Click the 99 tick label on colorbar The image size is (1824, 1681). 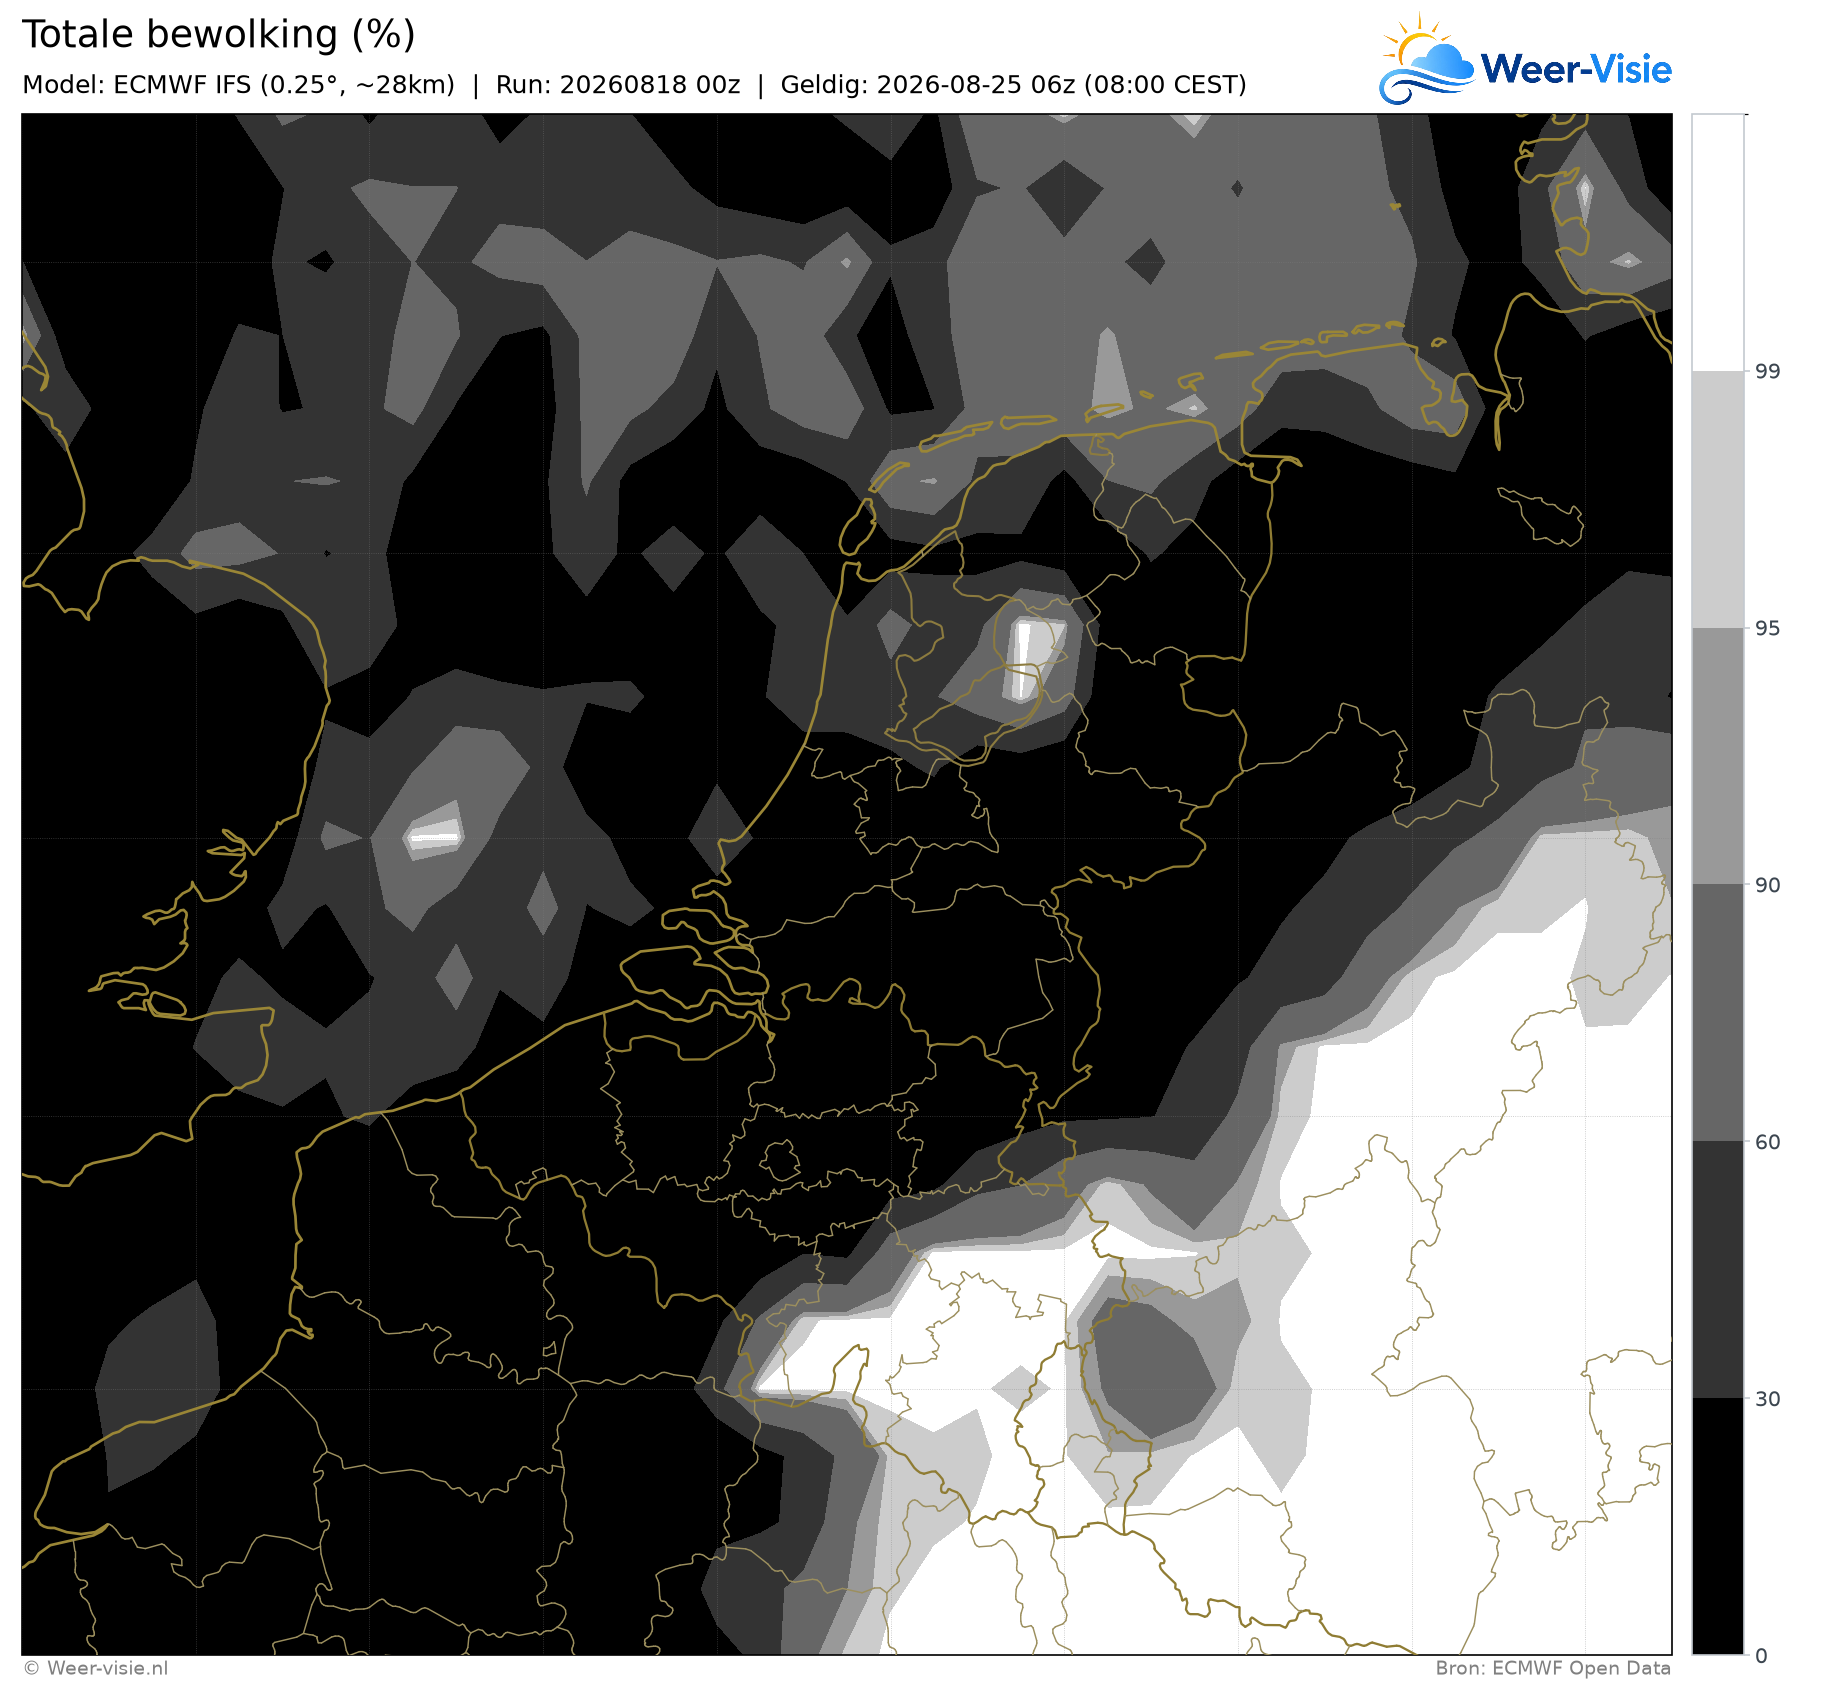pyautogui.click(x=1768, y=372)
